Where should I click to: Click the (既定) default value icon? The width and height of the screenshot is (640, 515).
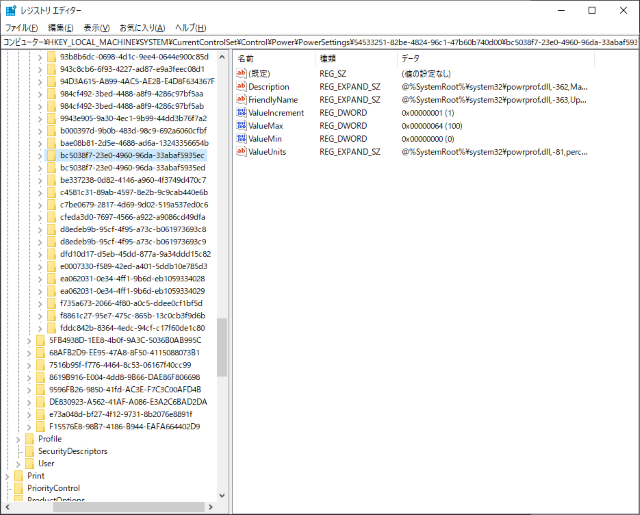pyautogui.click(x=241, y=74)
